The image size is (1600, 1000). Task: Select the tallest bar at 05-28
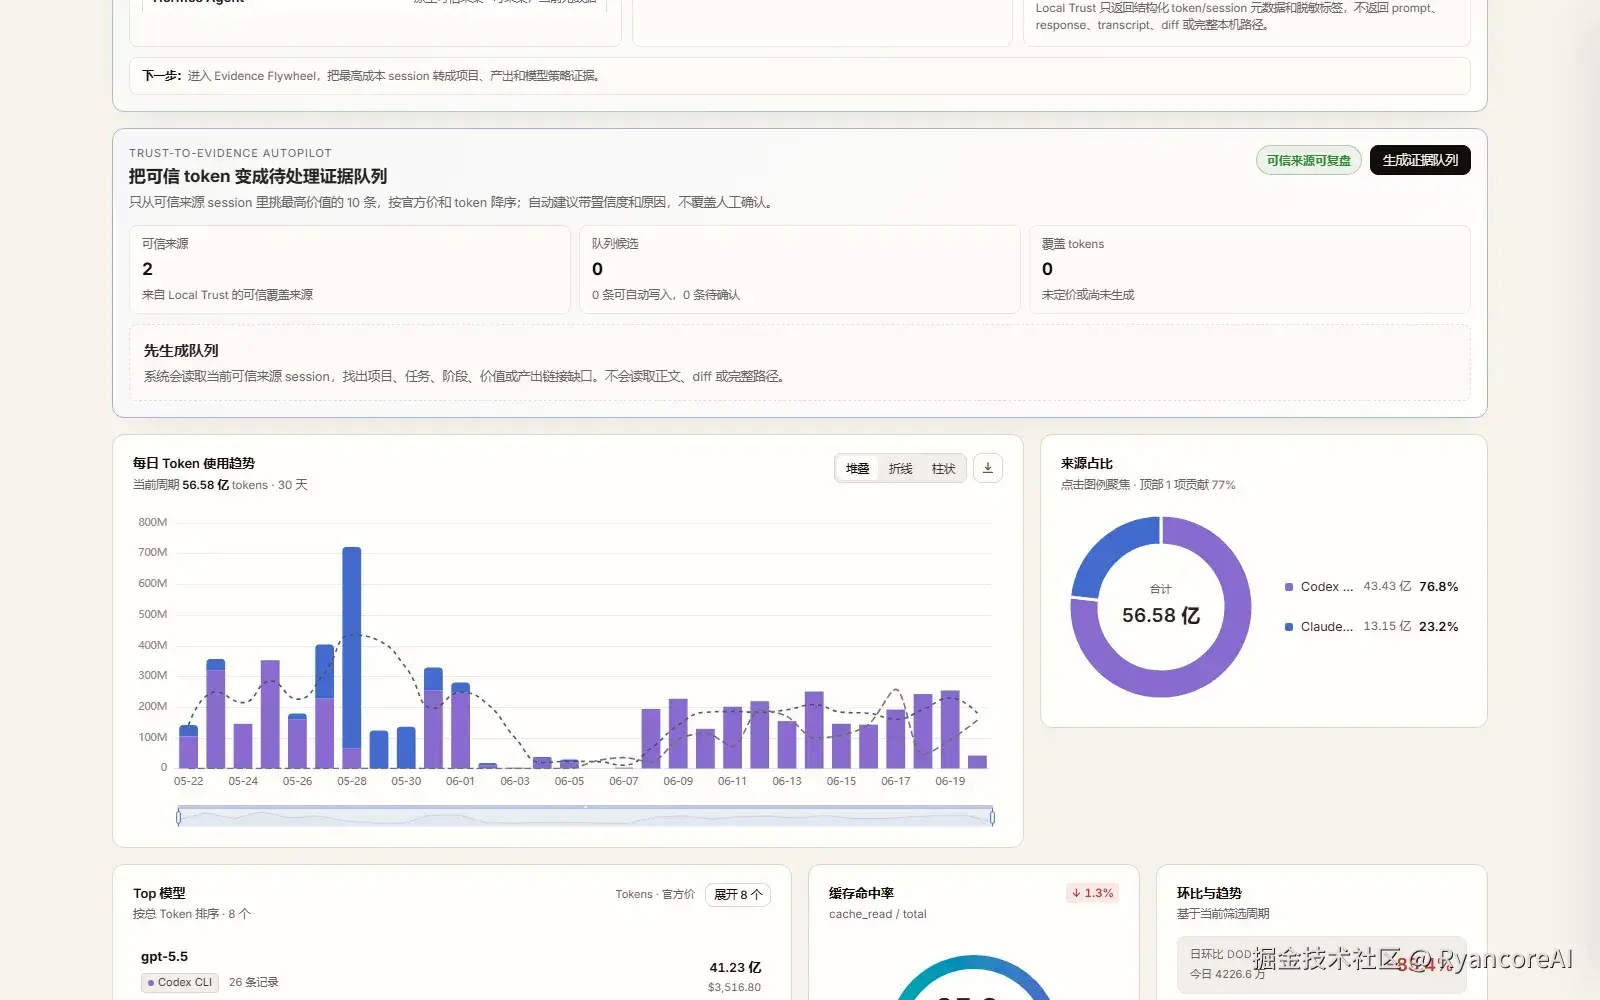point(351,657)
